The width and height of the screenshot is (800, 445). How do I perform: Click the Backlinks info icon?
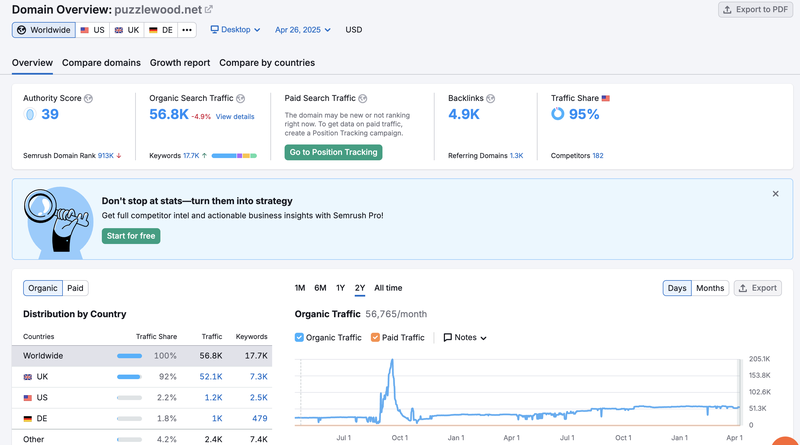490,98
